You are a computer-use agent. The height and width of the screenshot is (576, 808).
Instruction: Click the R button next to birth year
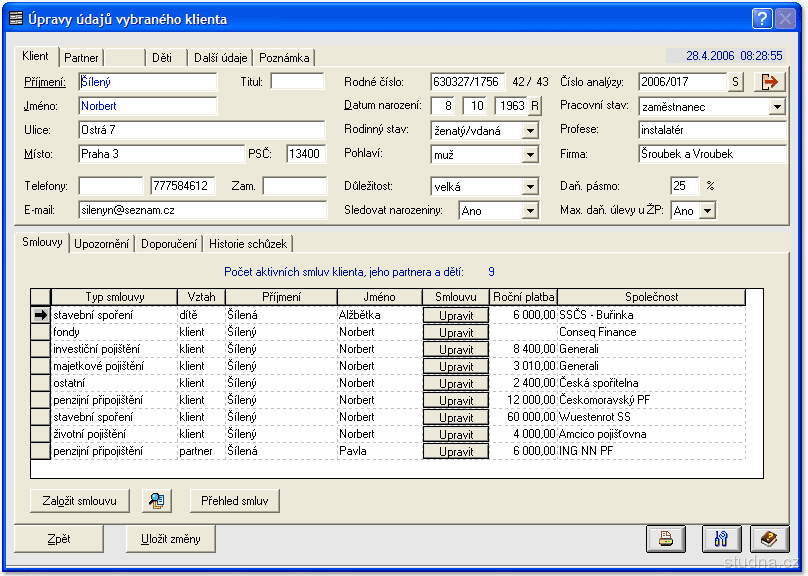point(535,106)
